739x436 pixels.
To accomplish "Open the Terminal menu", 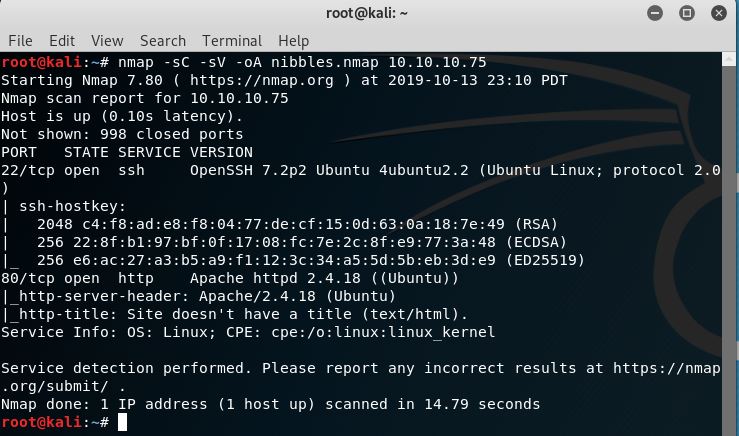I will click(x=232, y=41).
